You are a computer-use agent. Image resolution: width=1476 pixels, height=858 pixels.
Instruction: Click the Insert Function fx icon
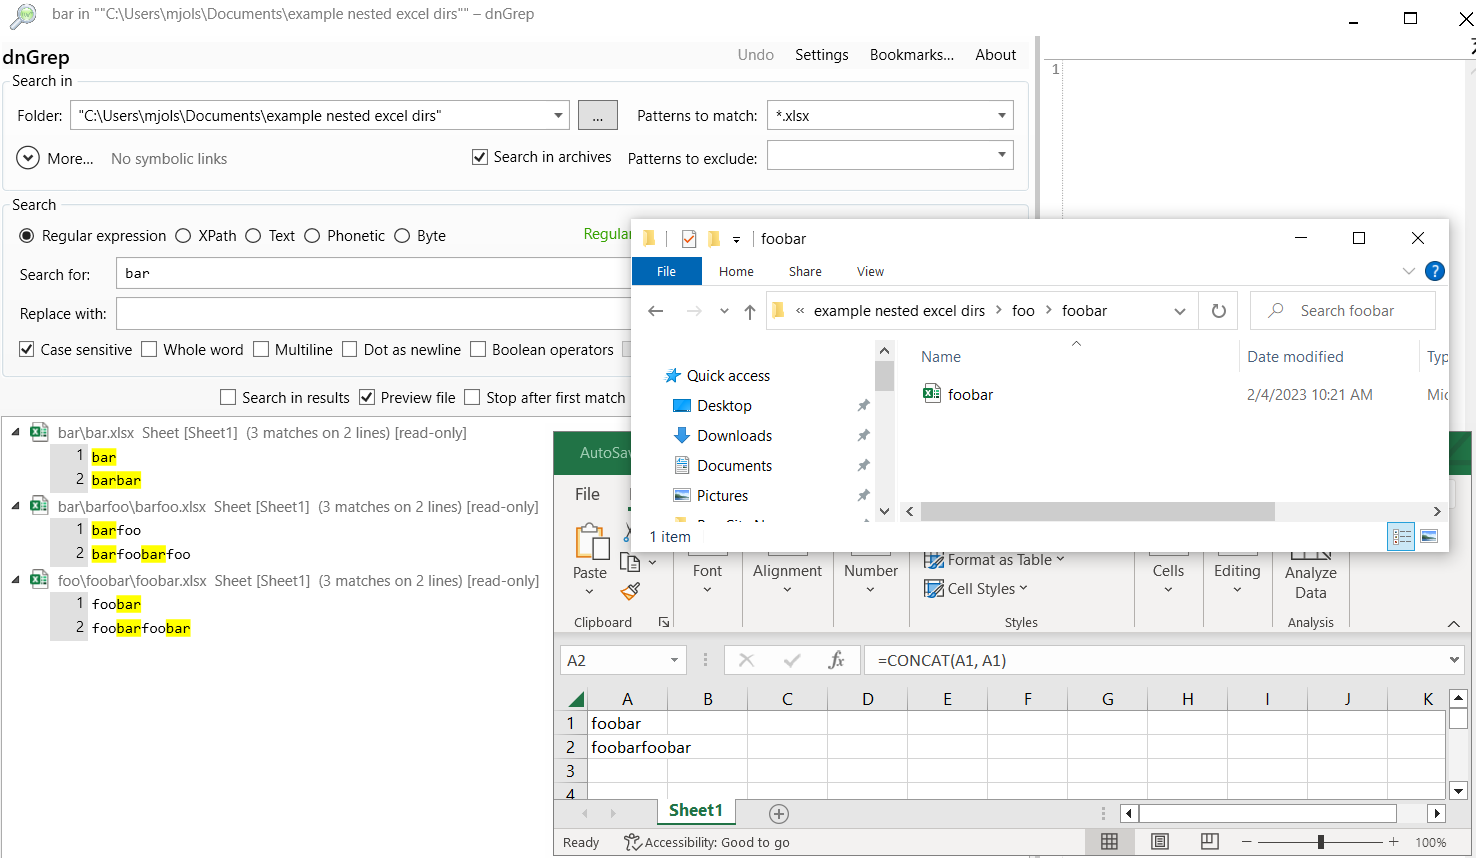click(837, 660)
